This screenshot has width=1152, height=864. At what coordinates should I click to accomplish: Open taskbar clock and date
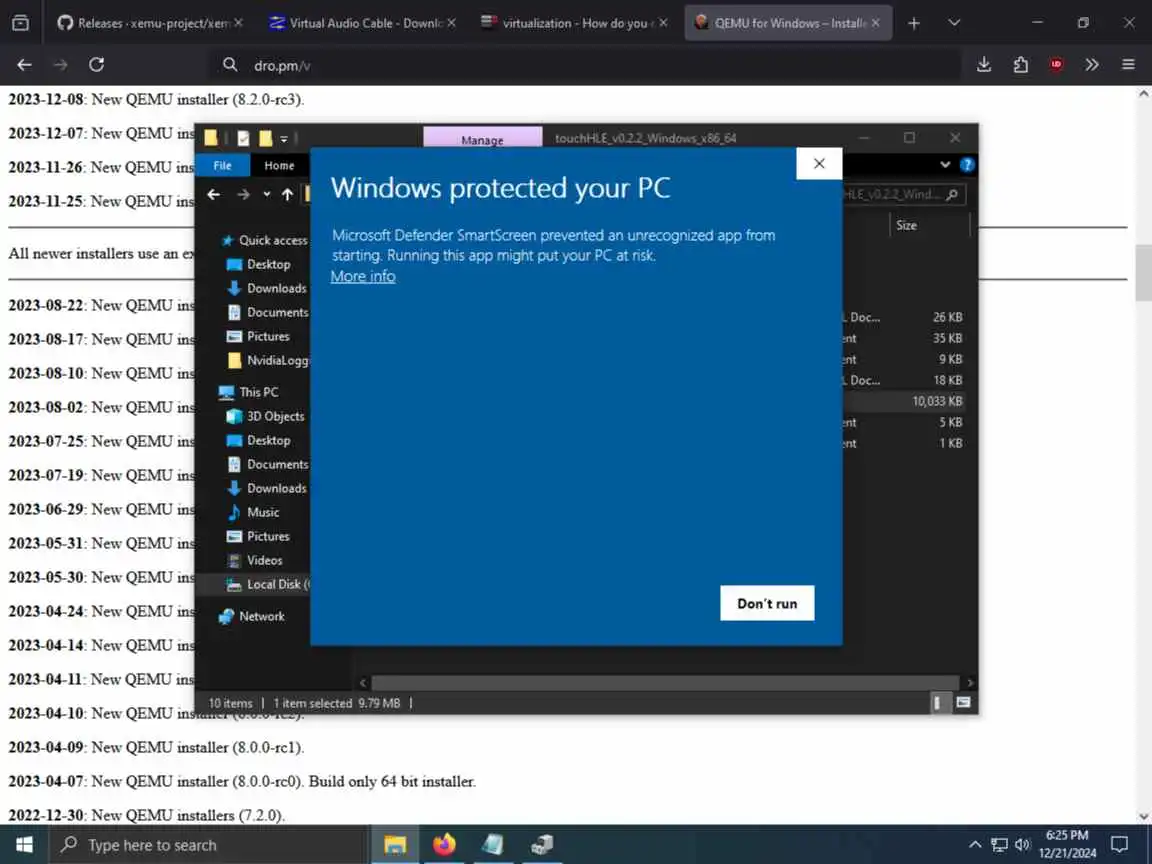coord(1068,845)
